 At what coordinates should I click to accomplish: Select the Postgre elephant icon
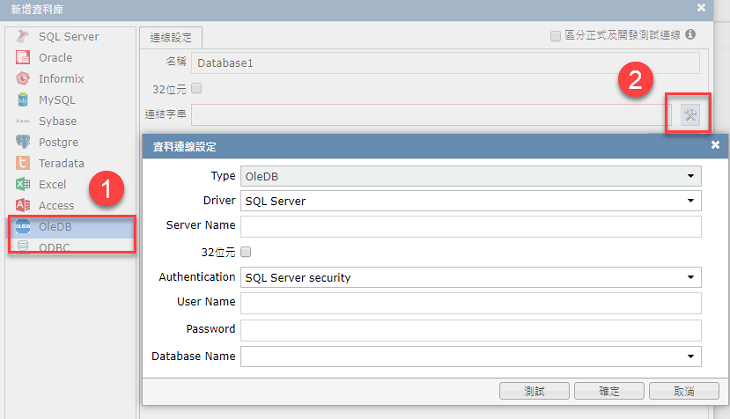coord(22,142)
